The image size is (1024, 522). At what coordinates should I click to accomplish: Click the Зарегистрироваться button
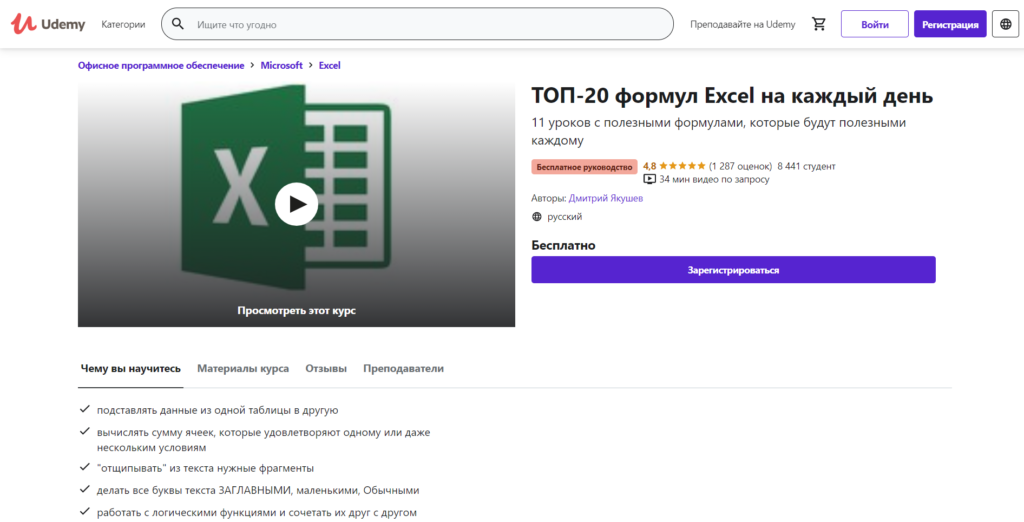[x=733, y=270]
